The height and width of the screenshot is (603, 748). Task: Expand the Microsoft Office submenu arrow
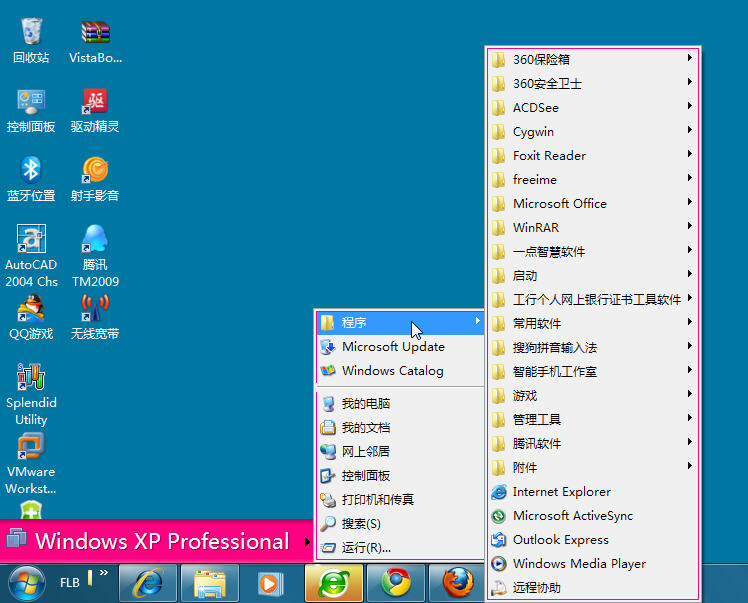690,202
